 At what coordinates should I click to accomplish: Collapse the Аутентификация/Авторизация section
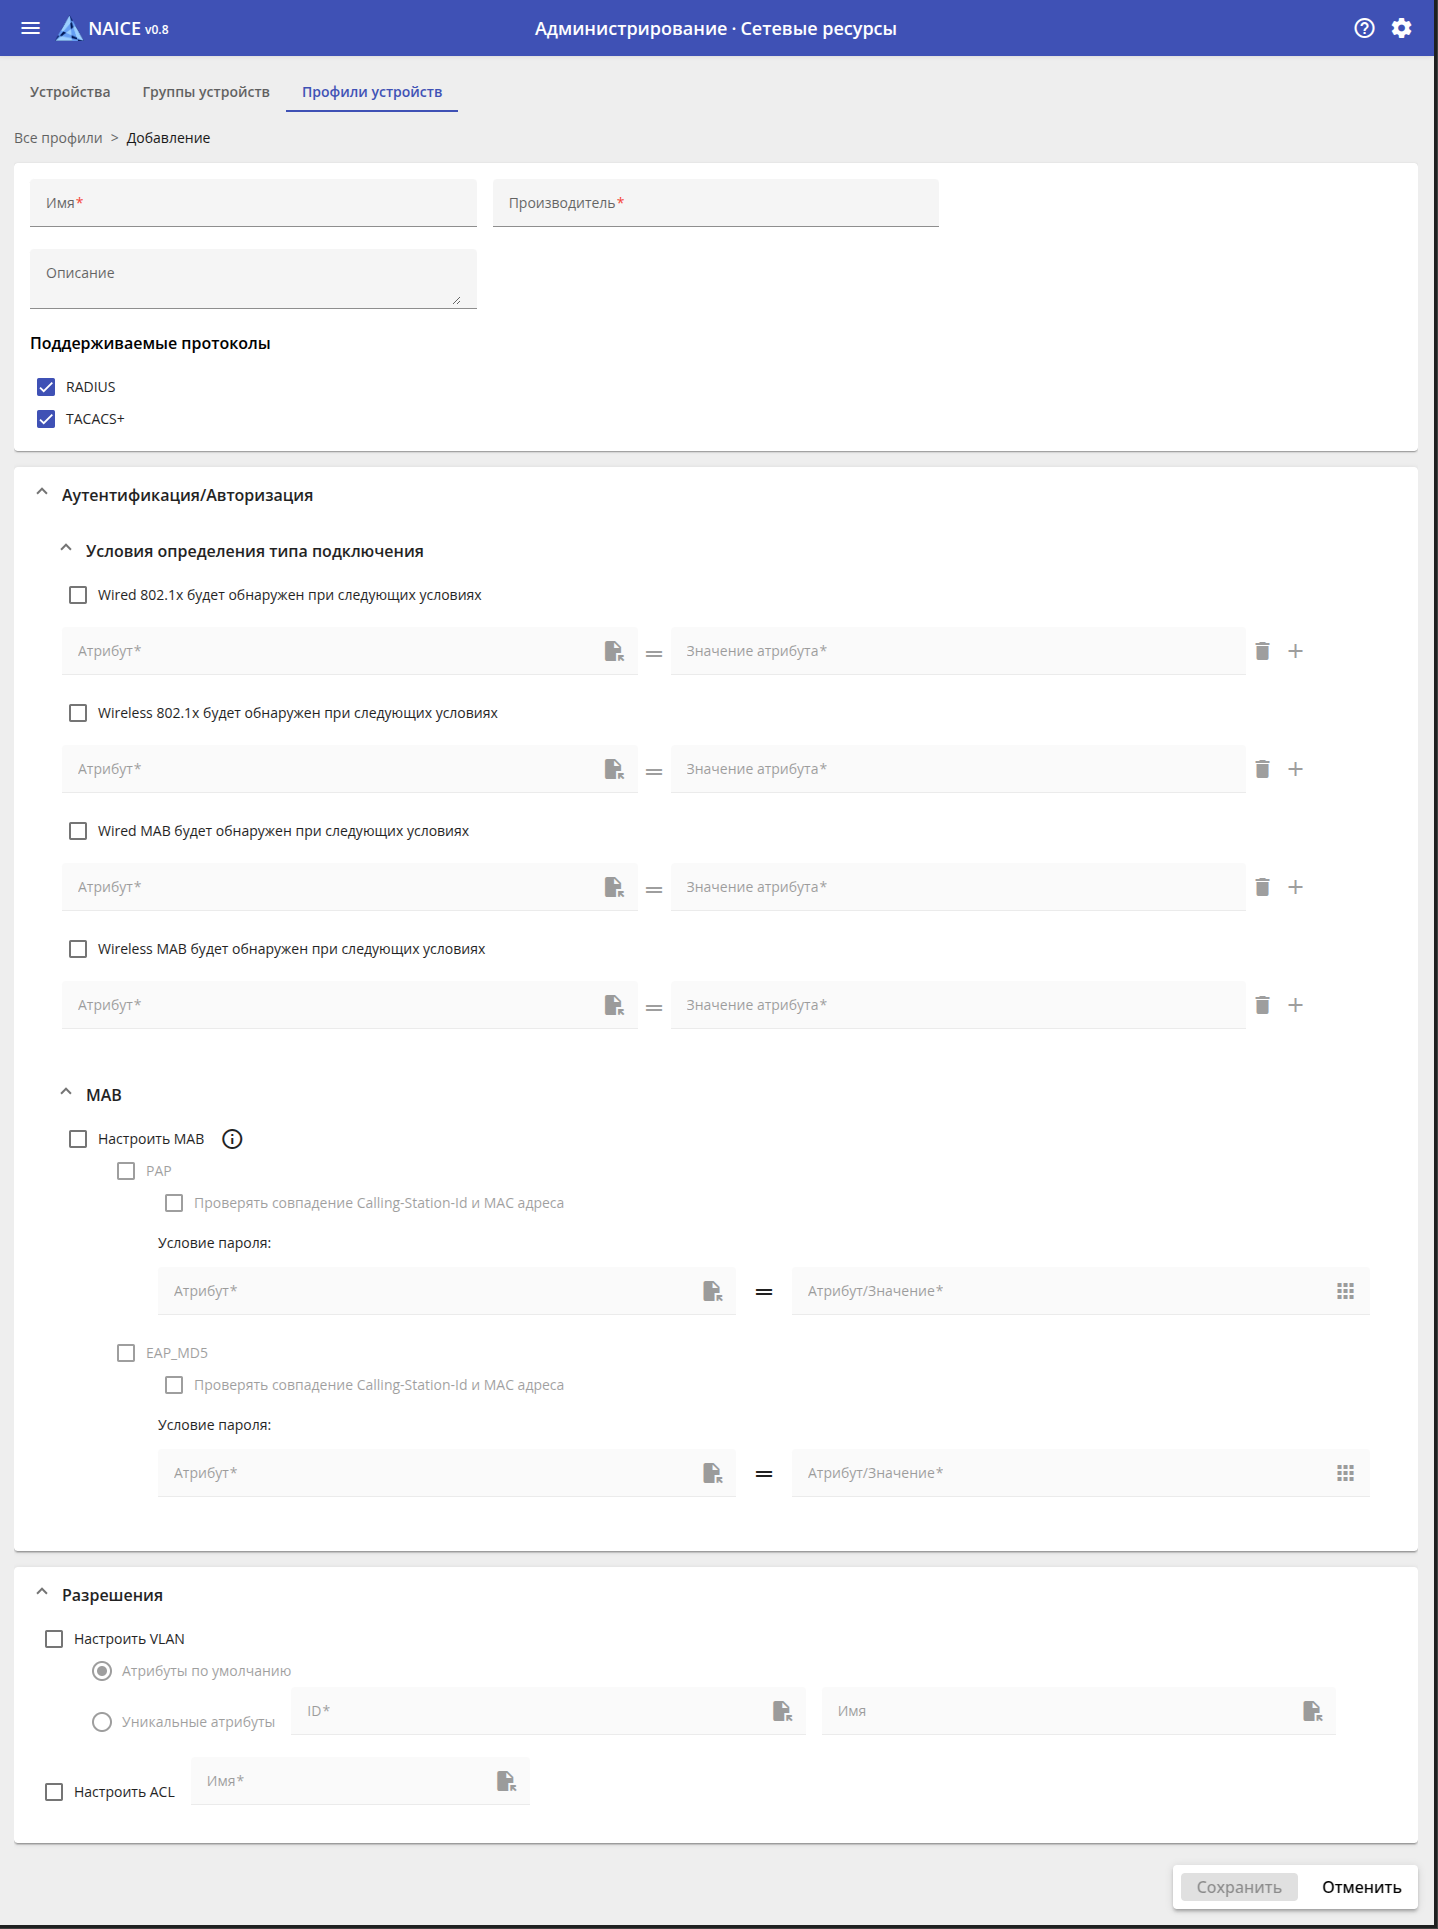(x=42, y=493)
